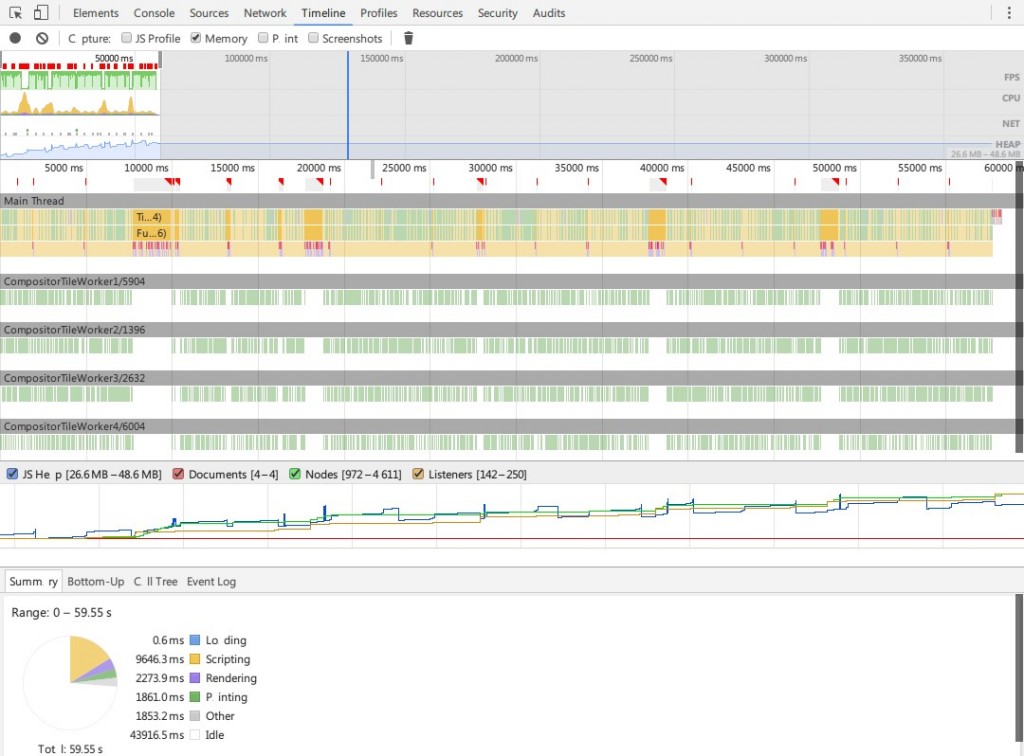Screen dimensions: 1024x756
Task: Switch to the Bottom-Up view
Action: (x=96, y=581)
